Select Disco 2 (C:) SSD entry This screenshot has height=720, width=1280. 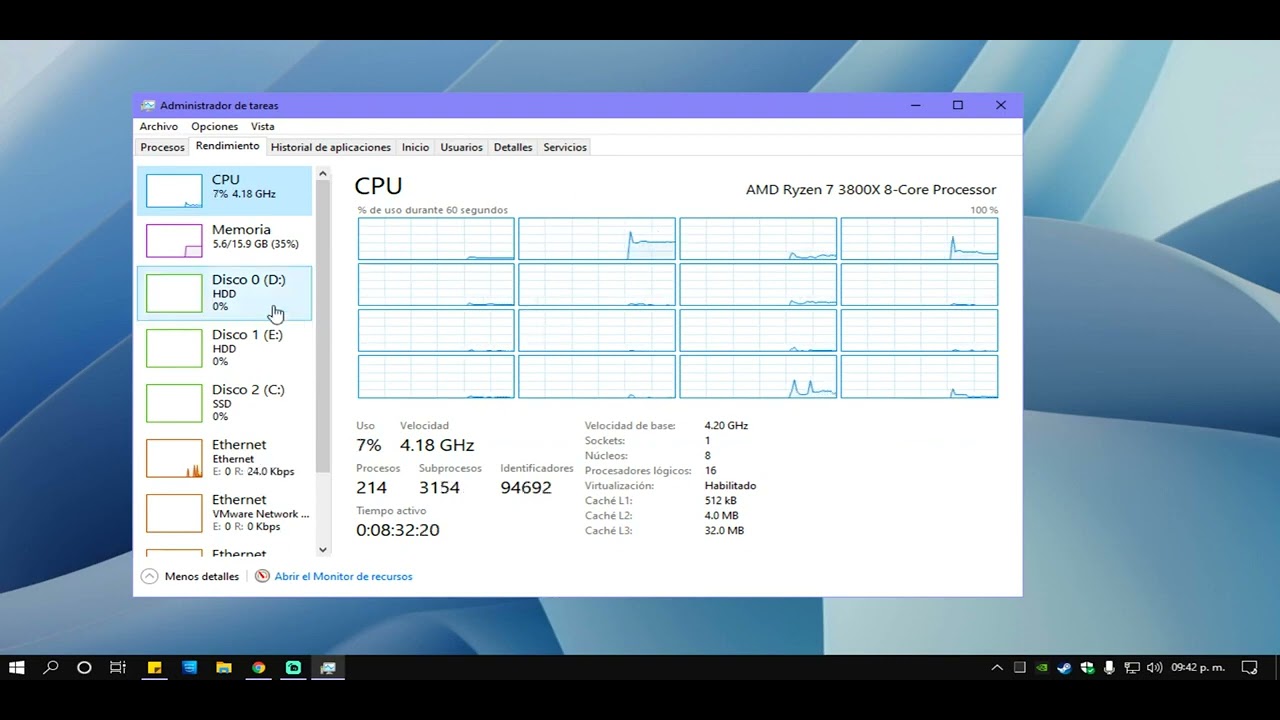(224, 403)
